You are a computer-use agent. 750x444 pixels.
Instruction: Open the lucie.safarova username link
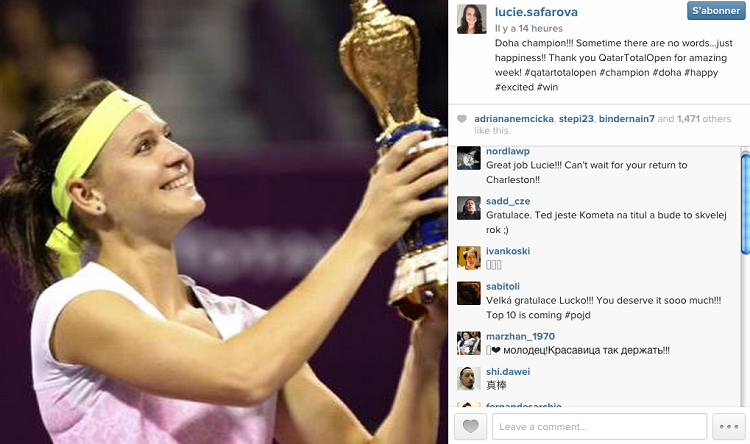pos(536,12)
